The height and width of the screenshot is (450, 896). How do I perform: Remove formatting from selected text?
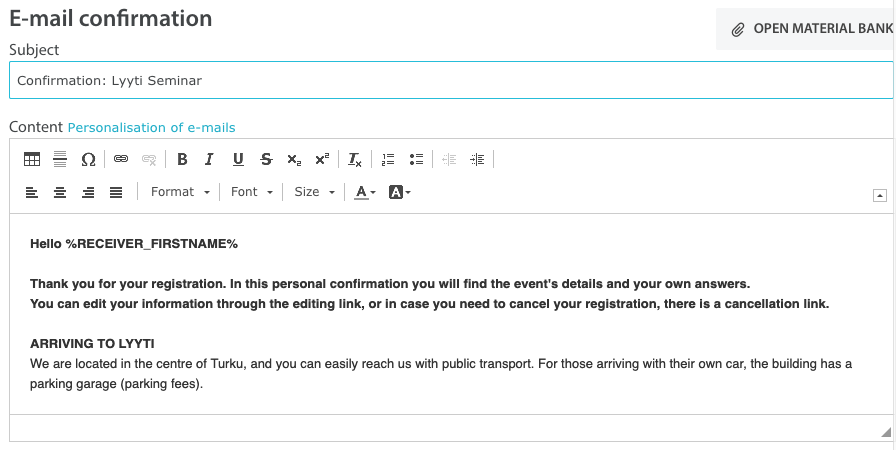click(355, 159)
